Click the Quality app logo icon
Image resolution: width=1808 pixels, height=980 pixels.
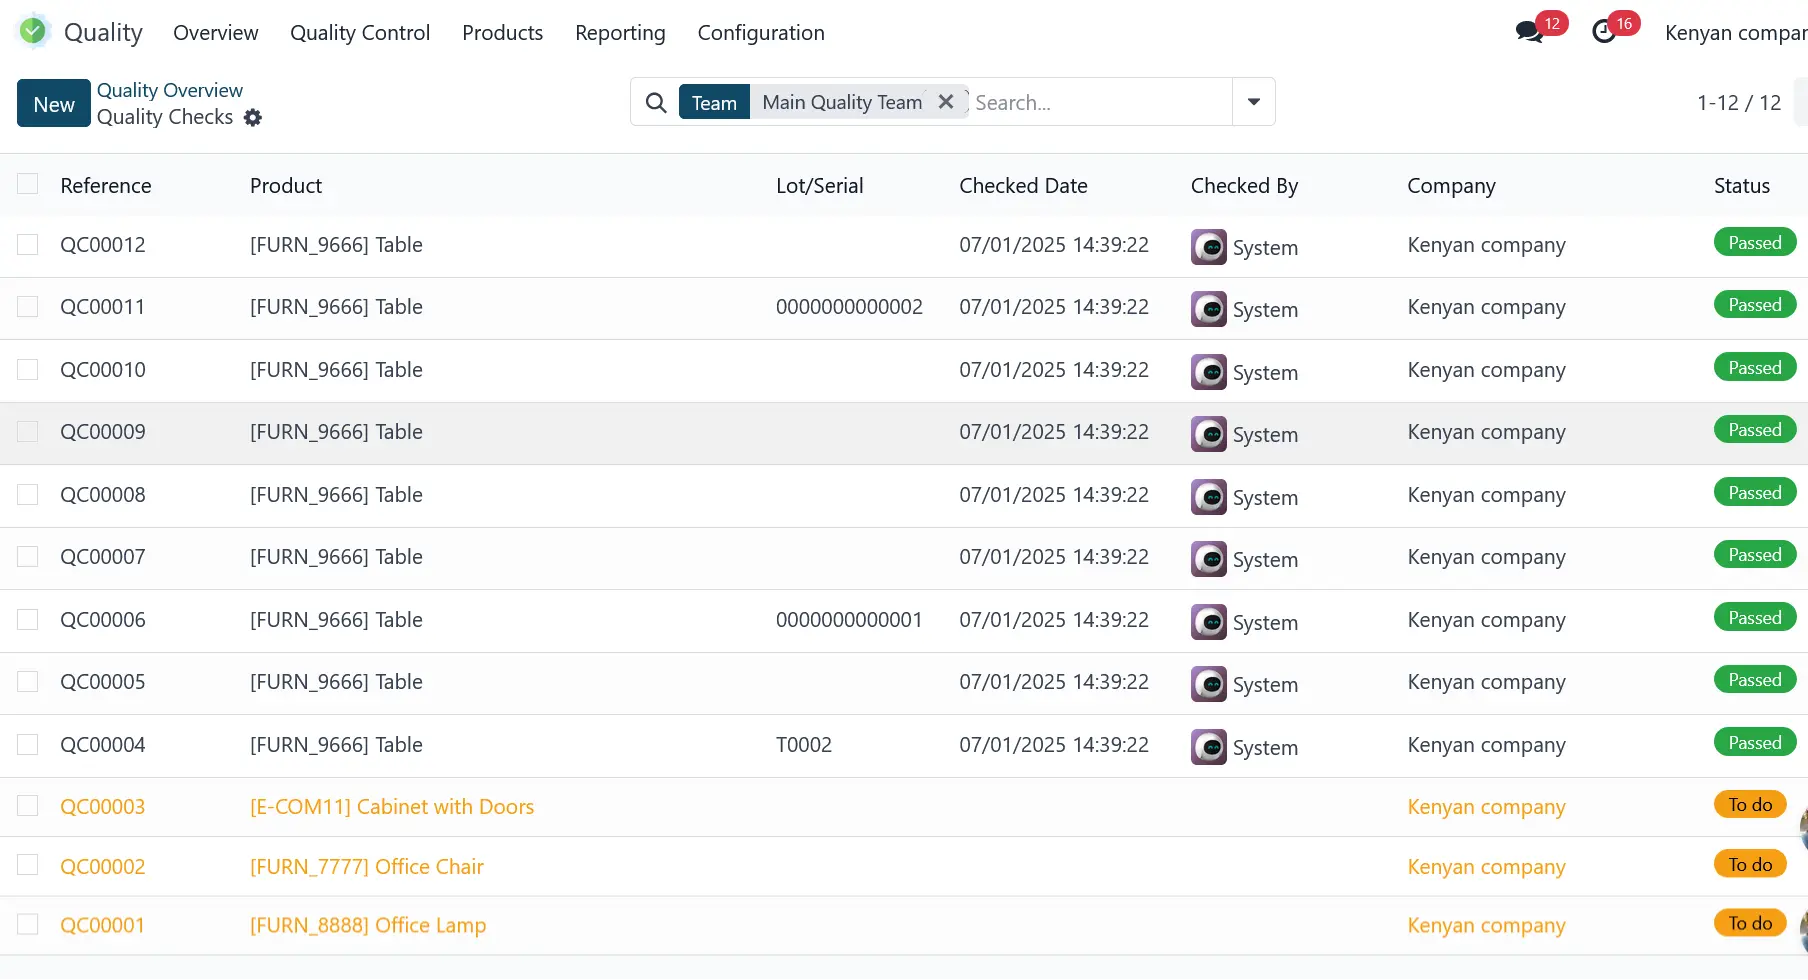pos(33,32)
